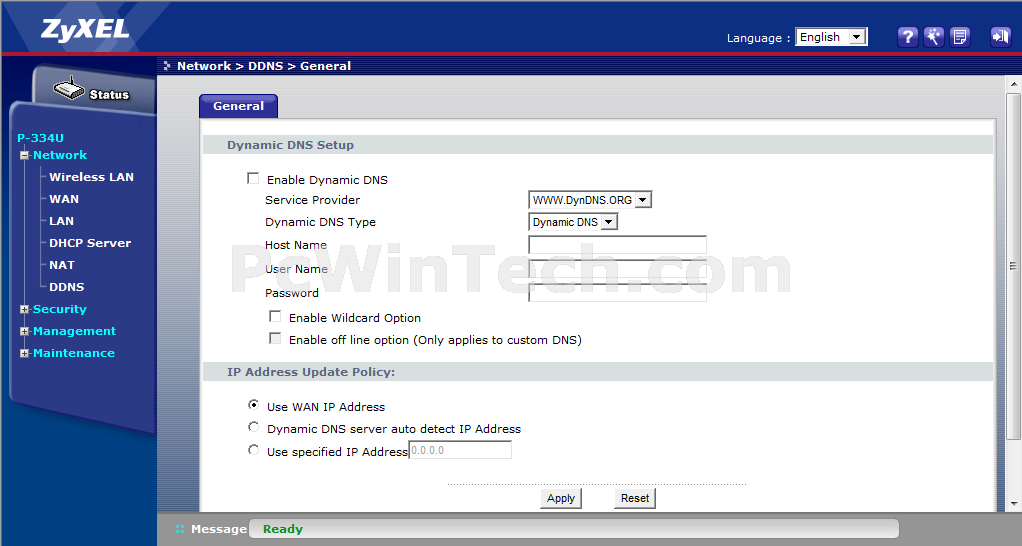The height and width of the screenshot is (546, 1022).
Task: Open Wireless LAN in the sidebar
Action: [x=91, y=177]
